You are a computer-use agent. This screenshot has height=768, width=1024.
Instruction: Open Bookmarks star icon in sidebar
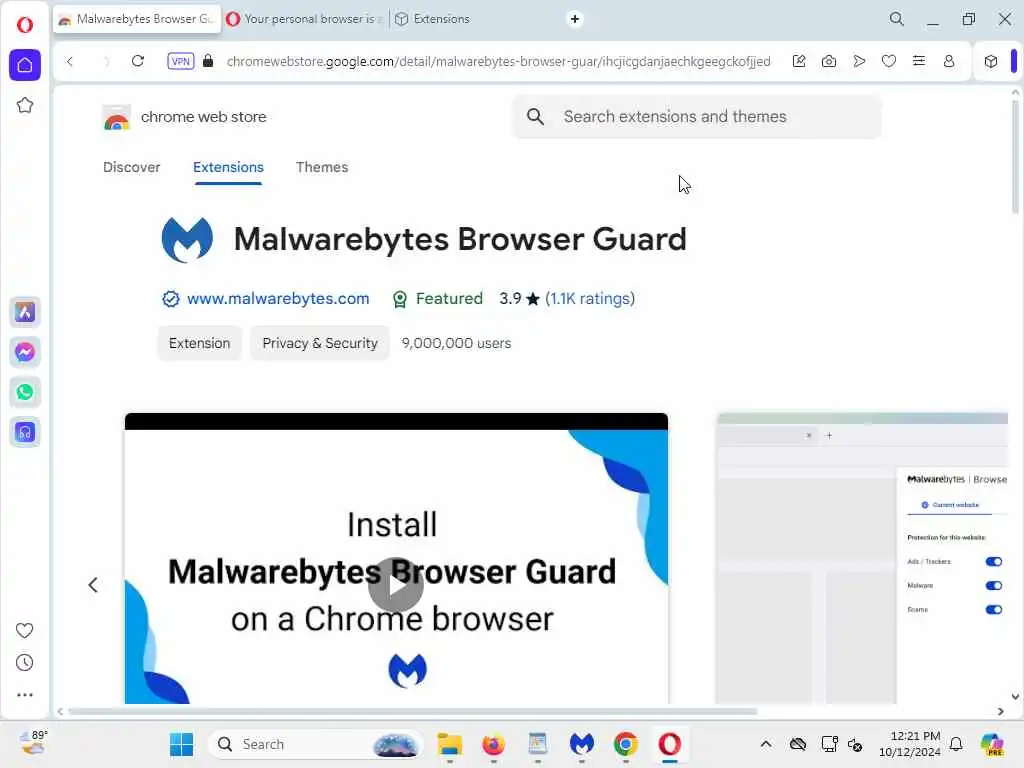coord(25,105)
